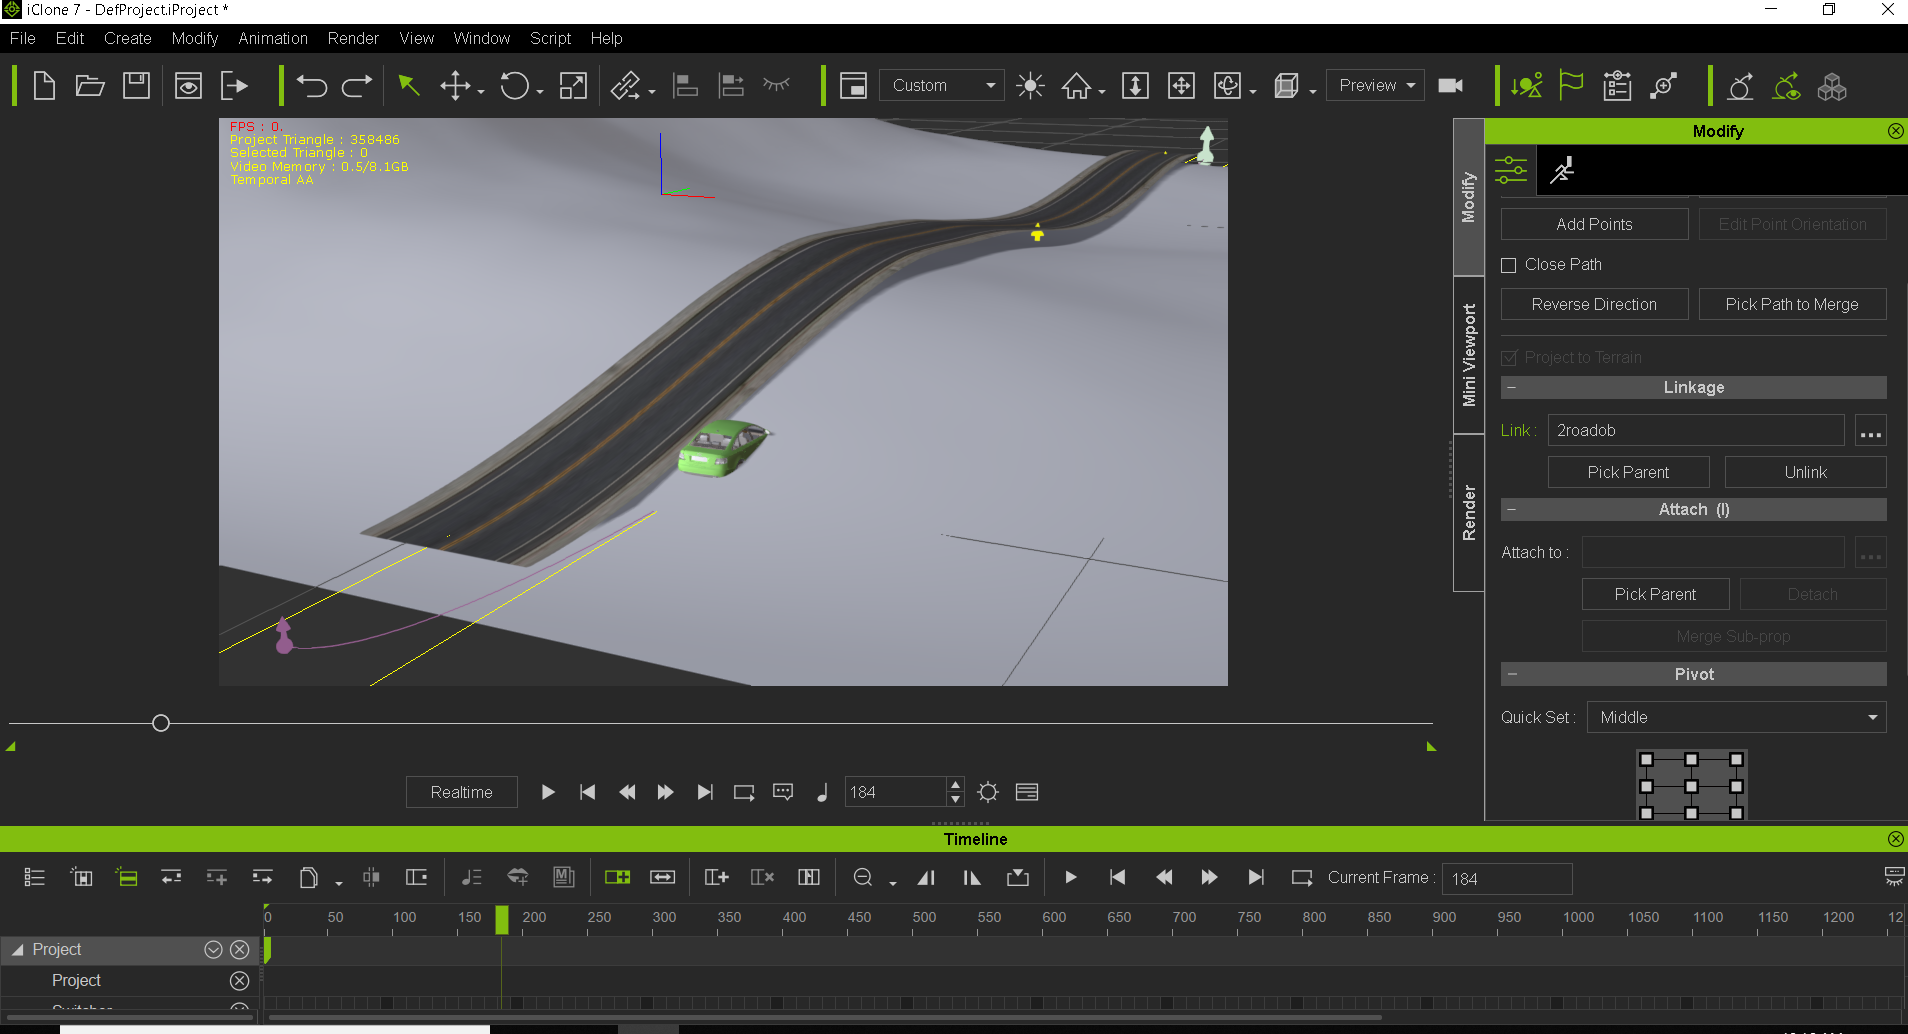Click the Link name field 2roadob

(x=1696, y=431)
